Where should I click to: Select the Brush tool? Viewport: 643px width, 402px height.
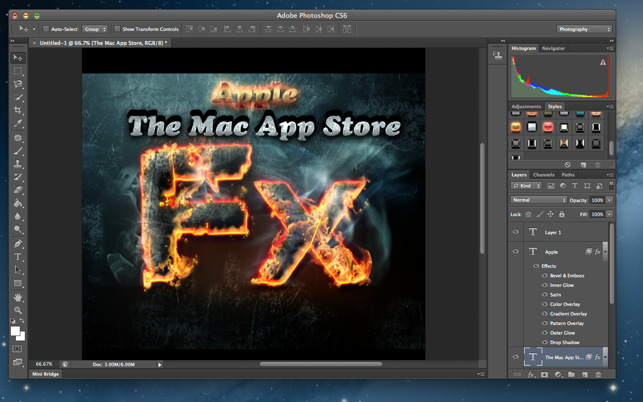point(18,151)
